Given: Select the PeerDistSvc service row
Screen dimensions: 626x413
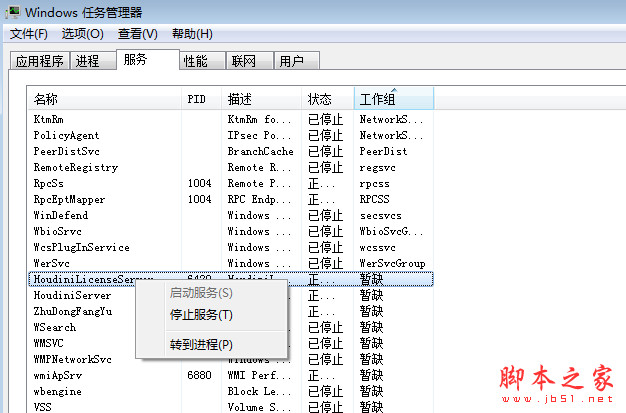Looking at the screenshot, I should coord(231,151).
